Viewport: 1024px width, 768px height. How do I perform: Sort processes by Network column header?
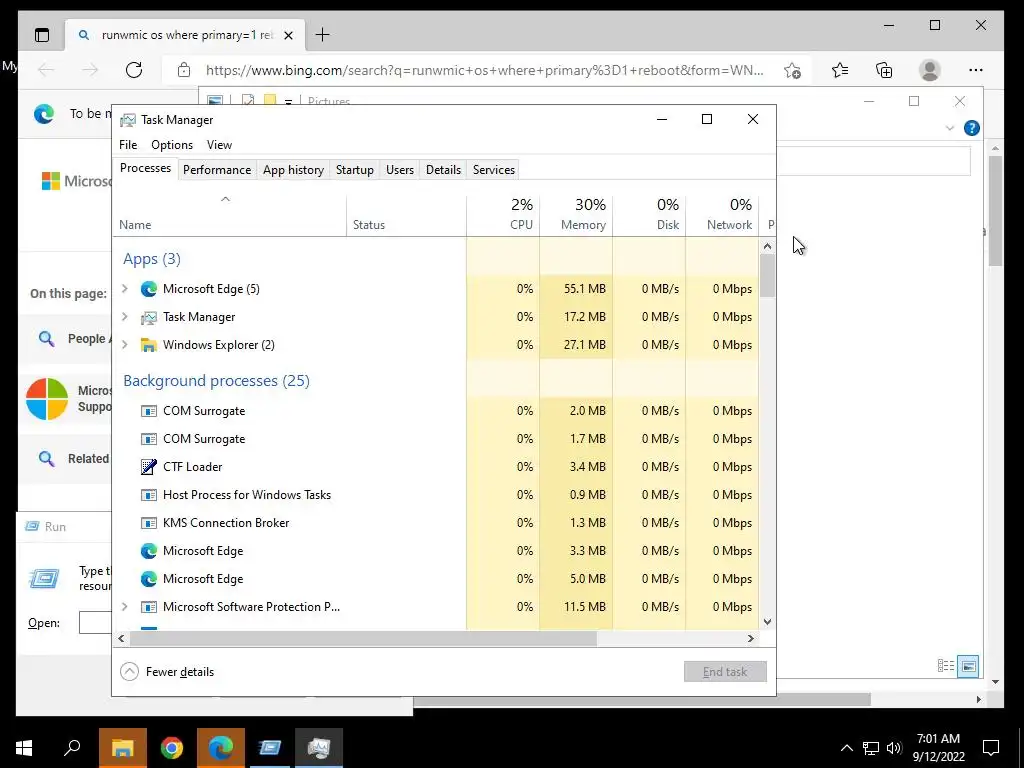[x=722, y=215]
